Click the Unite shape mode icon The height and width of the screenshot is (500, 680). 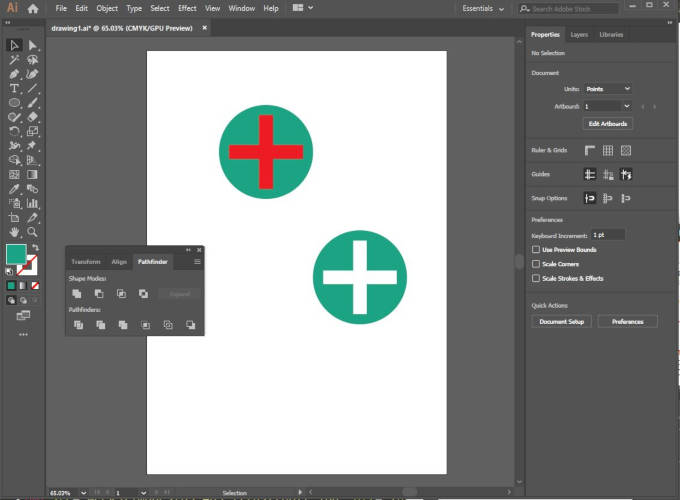(77, 294)
